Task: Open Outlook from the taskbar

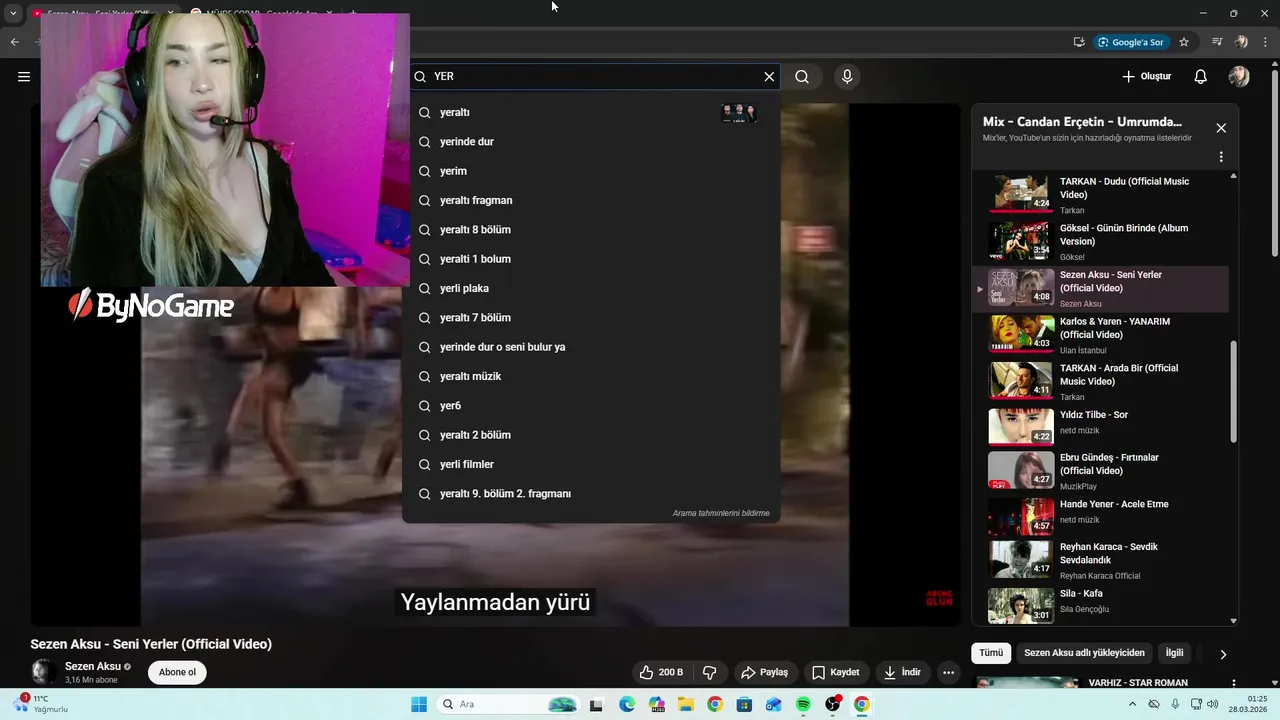Action: [773, 704]
